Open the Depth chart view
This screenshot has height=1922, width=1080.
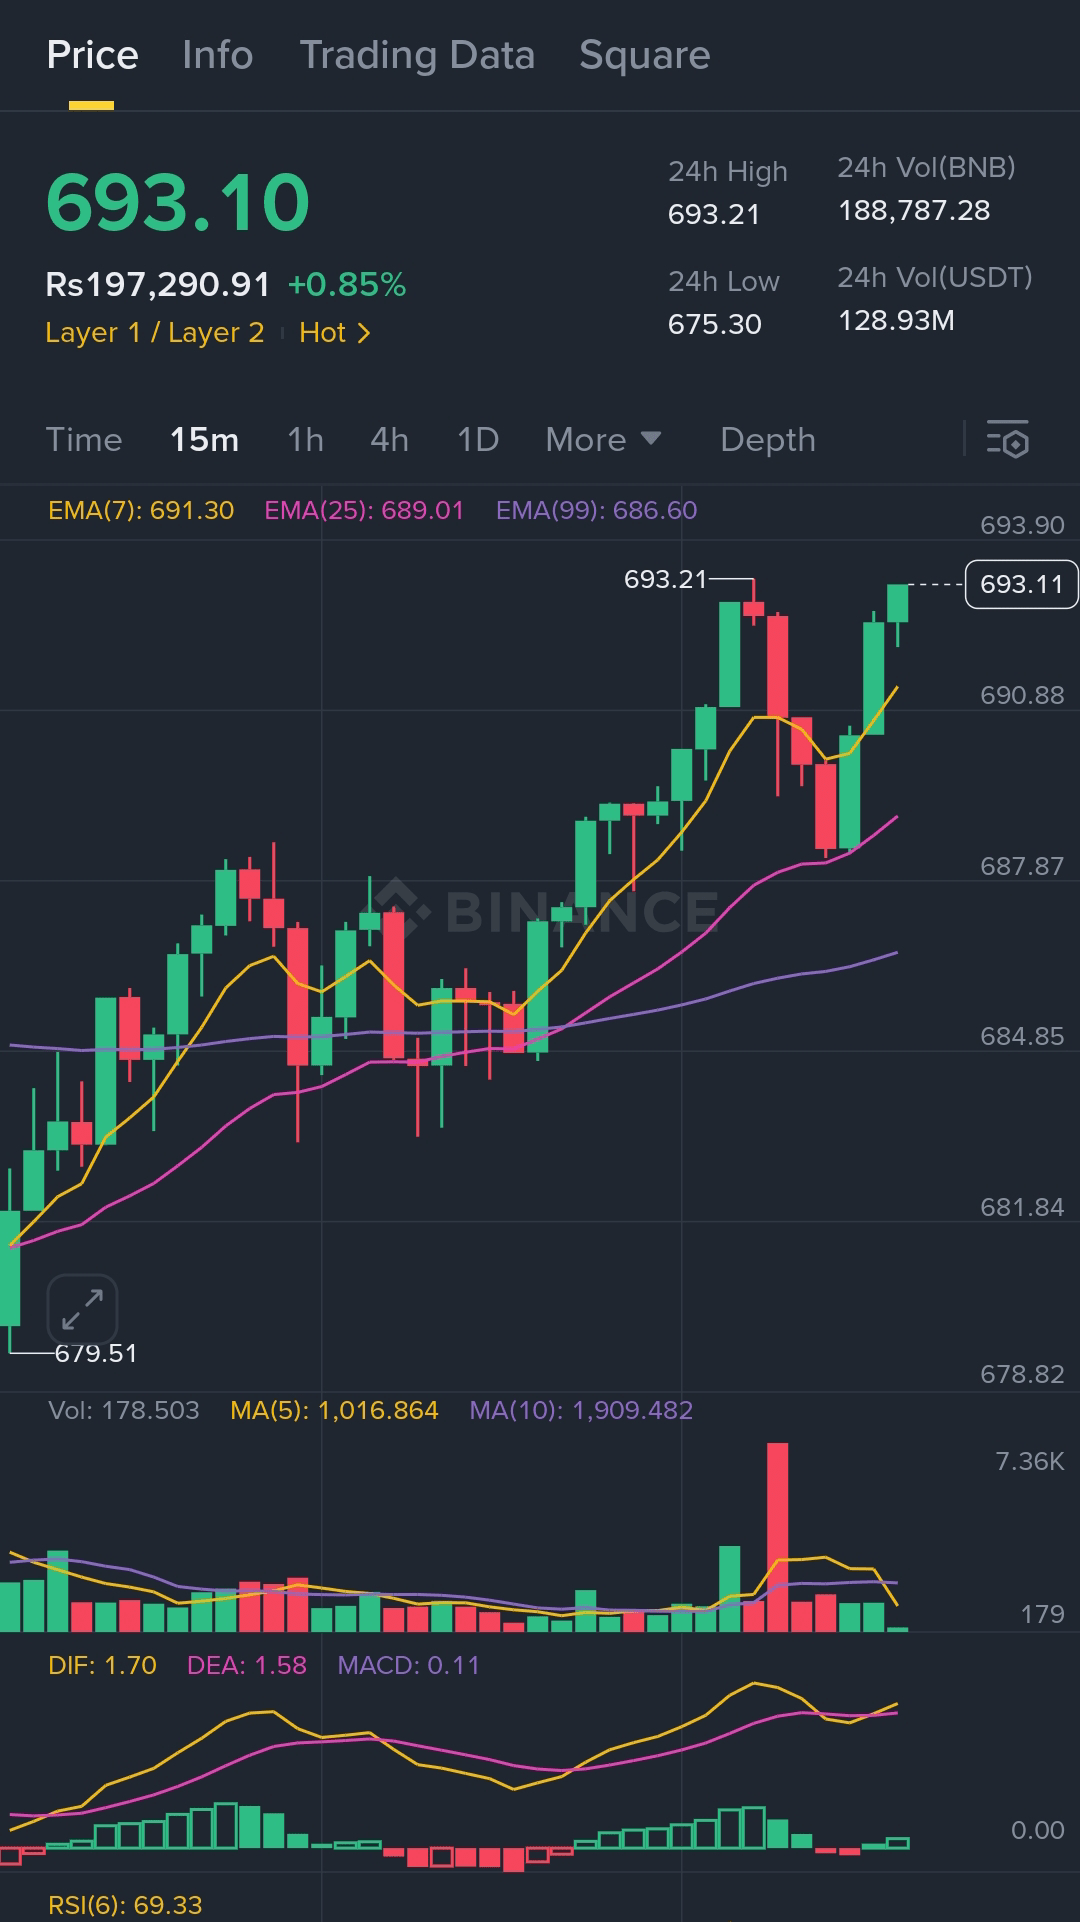point(768,439)
